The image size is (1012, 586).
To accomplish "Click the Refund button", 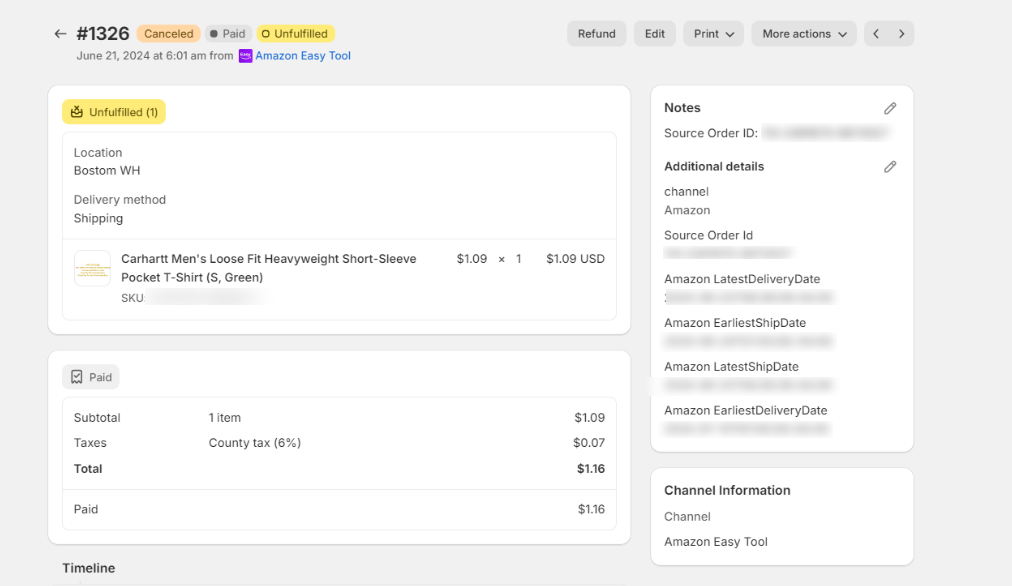I will (x=596, y=33).
